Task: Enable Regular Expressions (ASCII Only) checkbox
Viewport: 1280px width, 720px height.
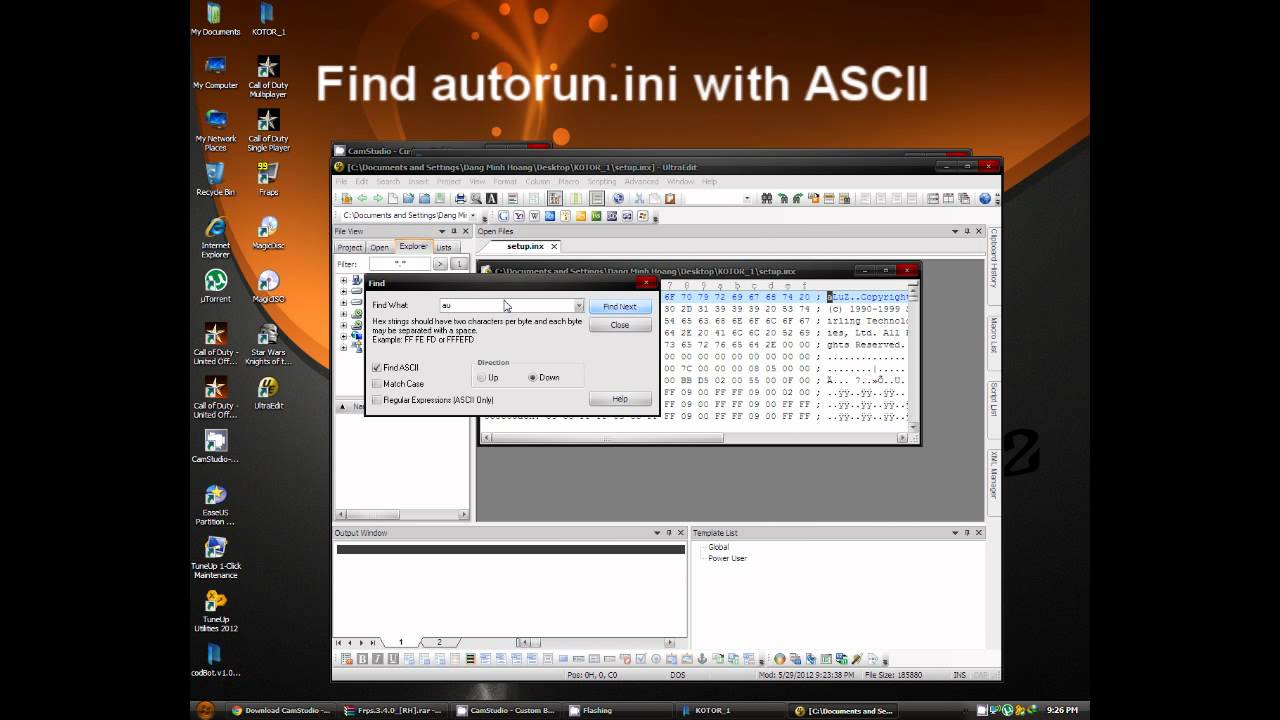Action: (x=376, y=400)
